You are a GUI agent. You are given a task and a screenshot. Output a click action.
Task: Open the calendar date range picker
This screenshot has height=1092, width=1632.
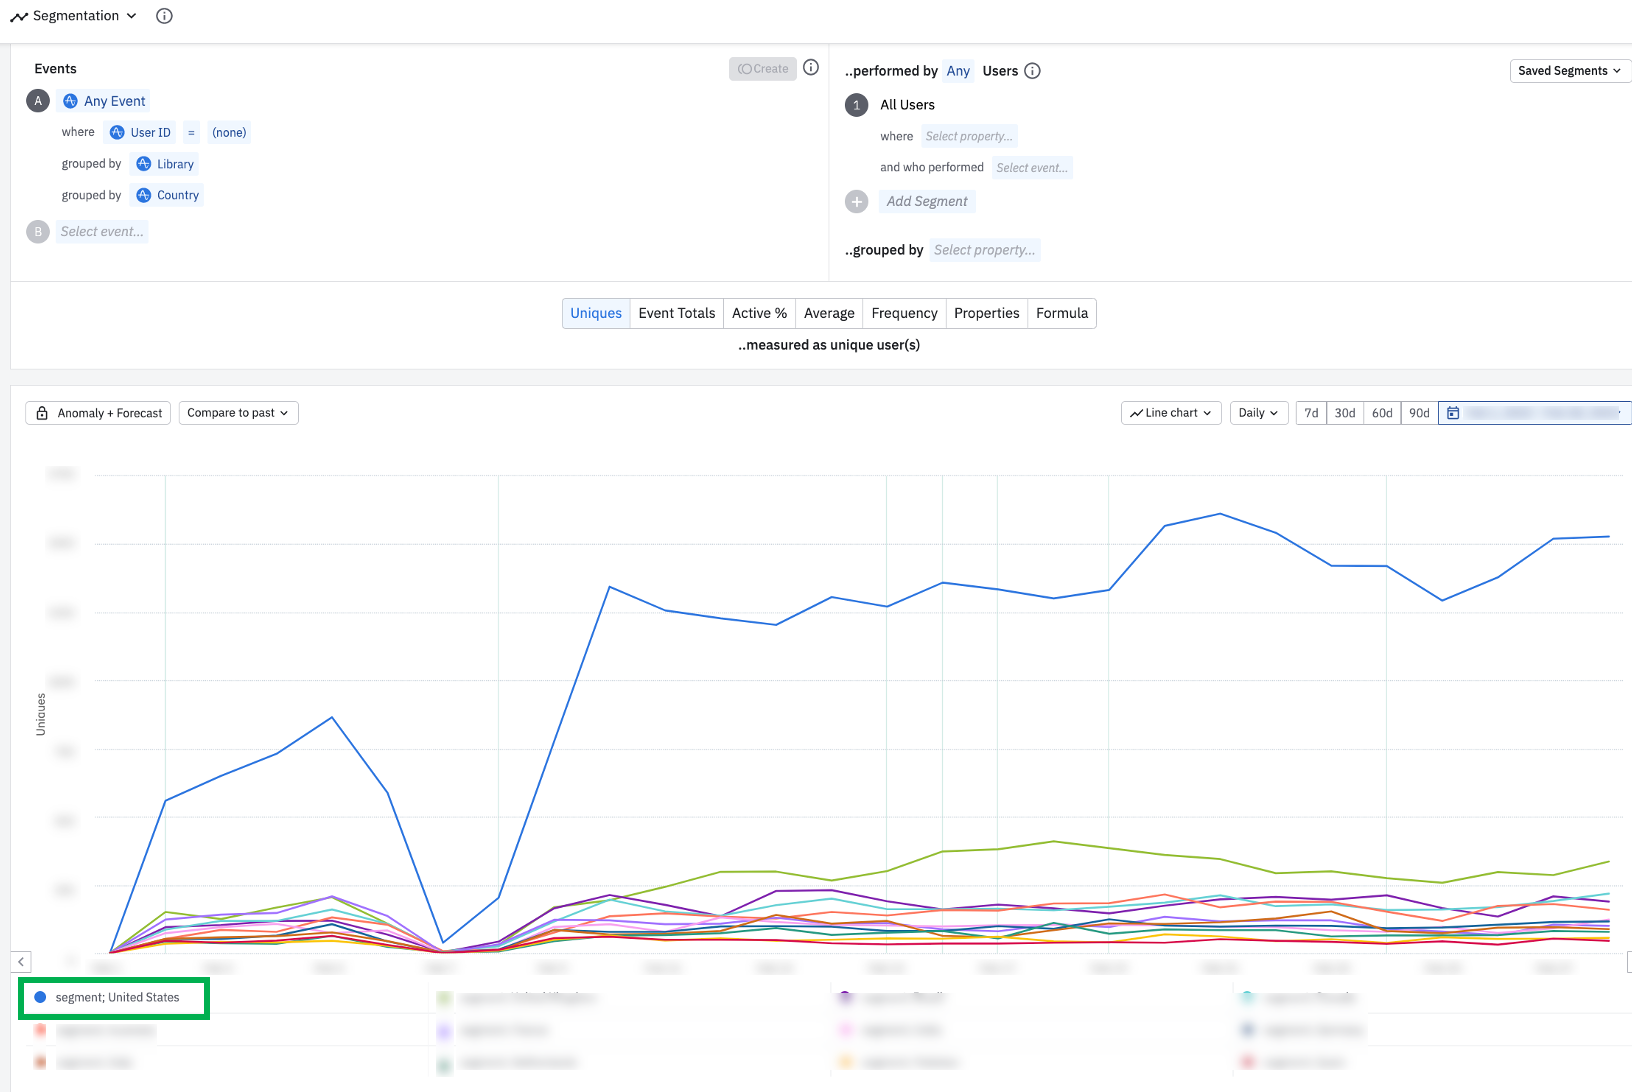click(1453, 413)
